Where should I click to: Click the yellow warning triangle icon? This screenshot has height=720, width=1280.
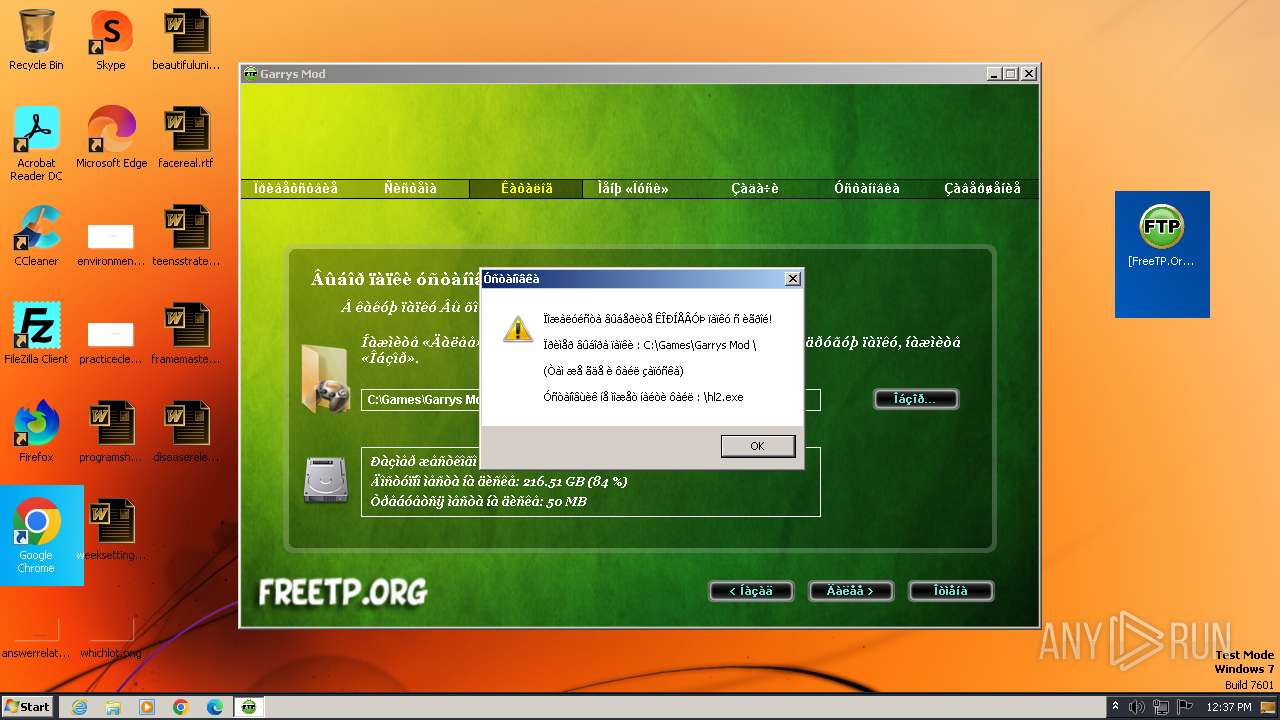[x=517, y=328]
